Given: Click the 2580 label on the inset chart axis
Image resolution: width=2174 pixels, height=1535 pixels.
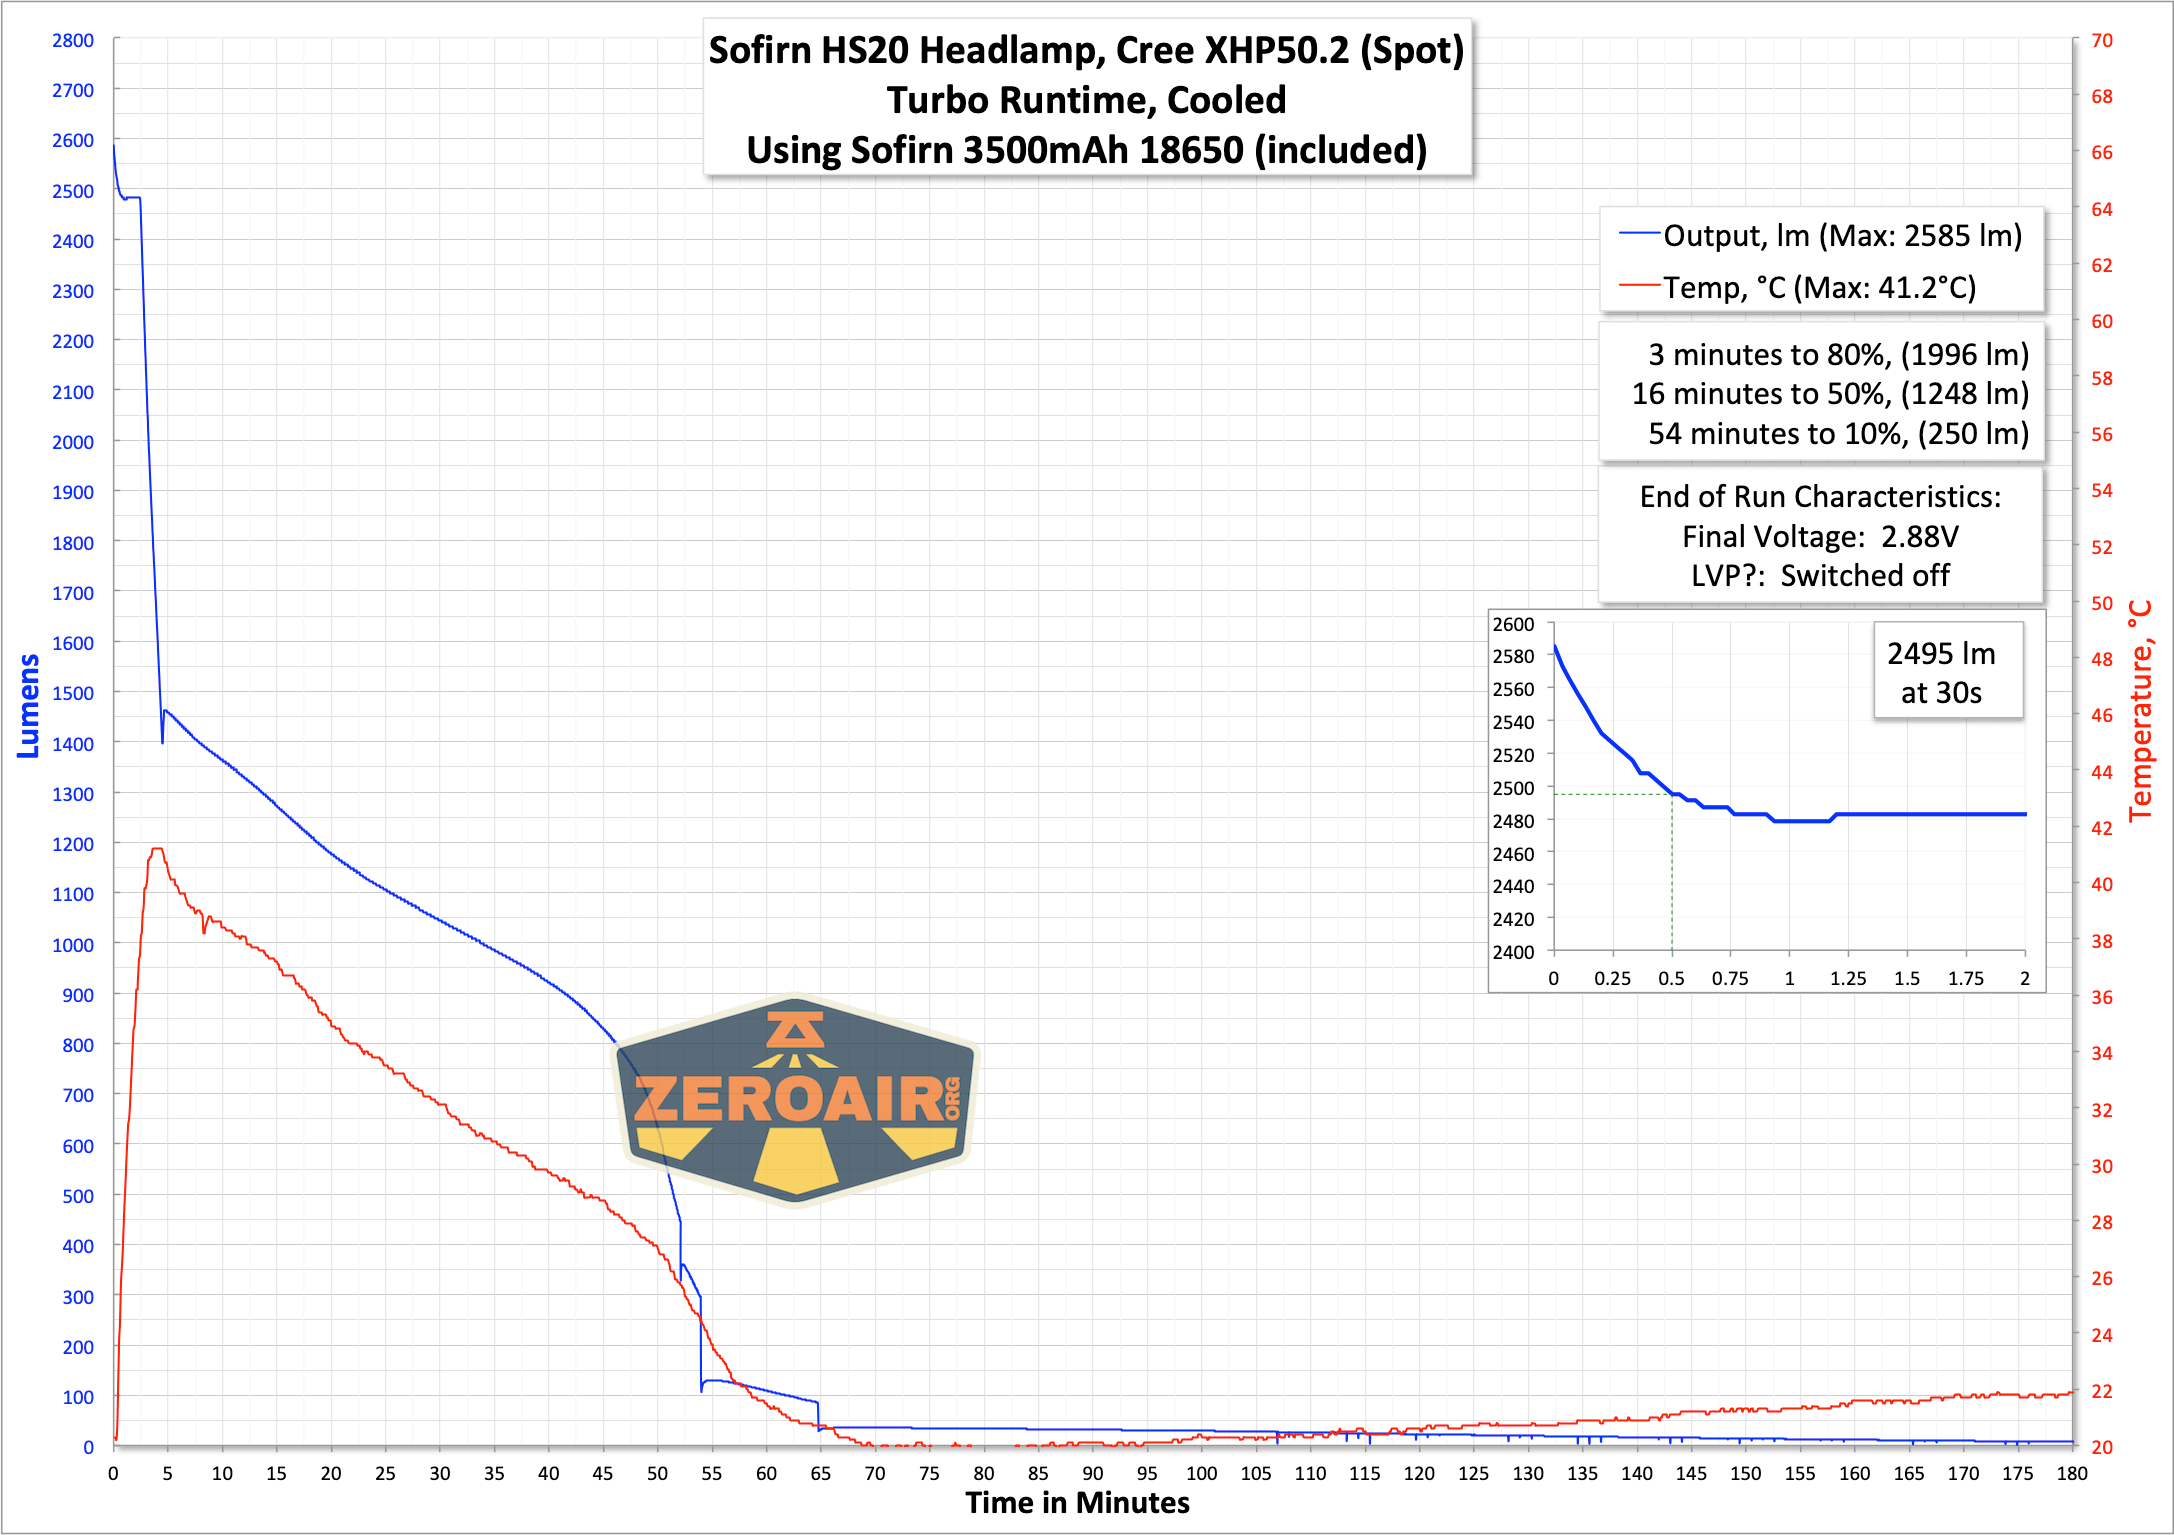Looking at the screenshot, I should pos(1513,656).
